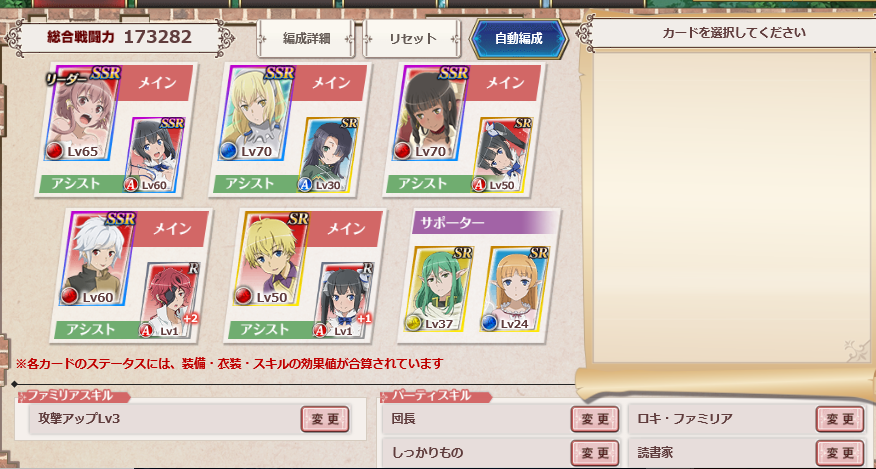
Task: Click the リセット reset button
Action: [412, 39]
